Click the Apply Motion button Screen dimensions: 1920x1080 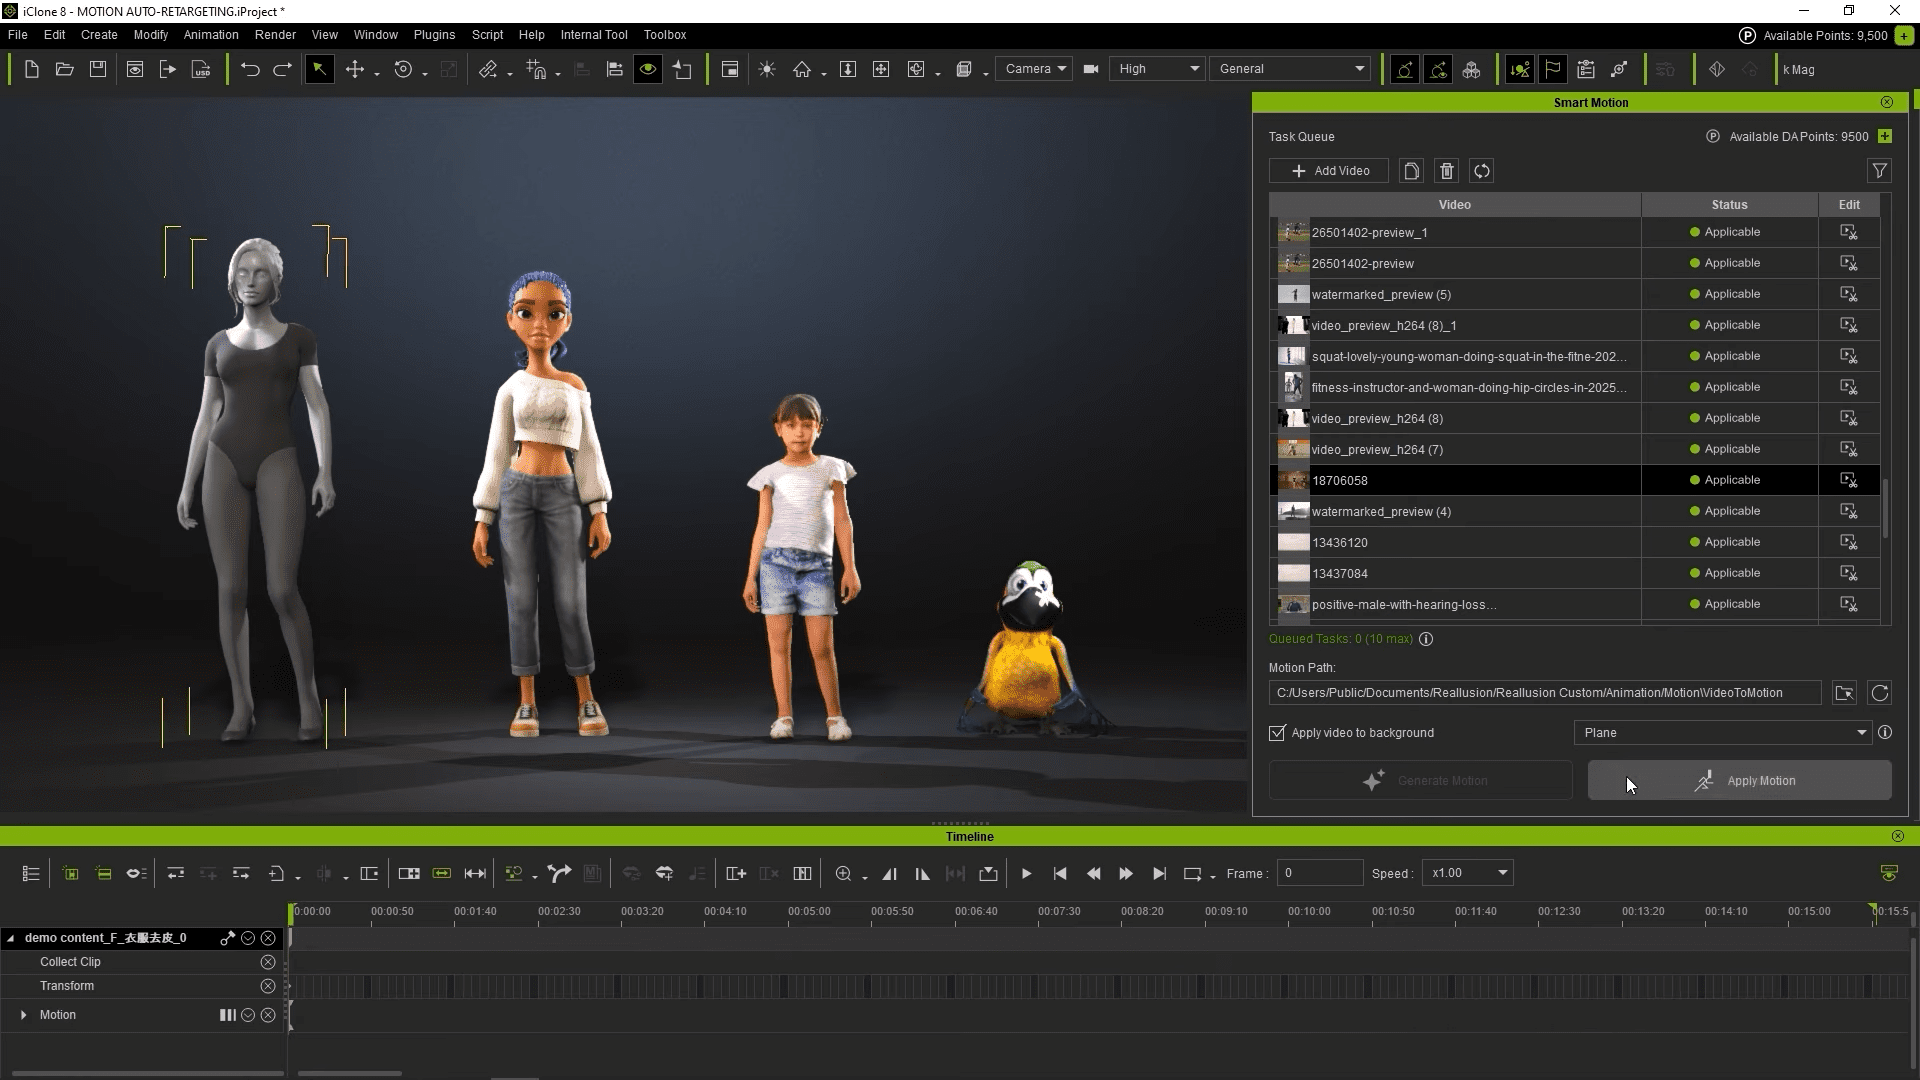click(1739, 780)
